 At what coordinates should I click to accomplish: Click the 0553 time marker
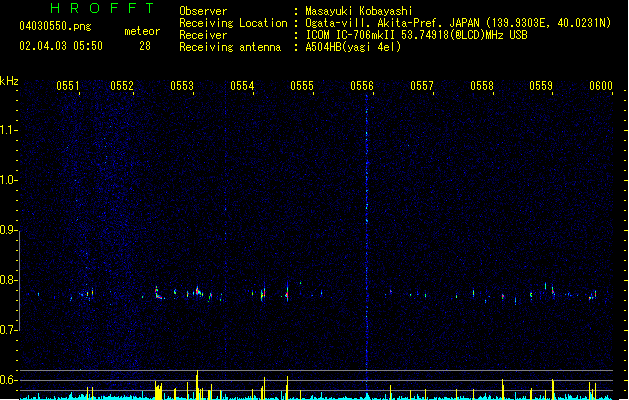point(182,86)
